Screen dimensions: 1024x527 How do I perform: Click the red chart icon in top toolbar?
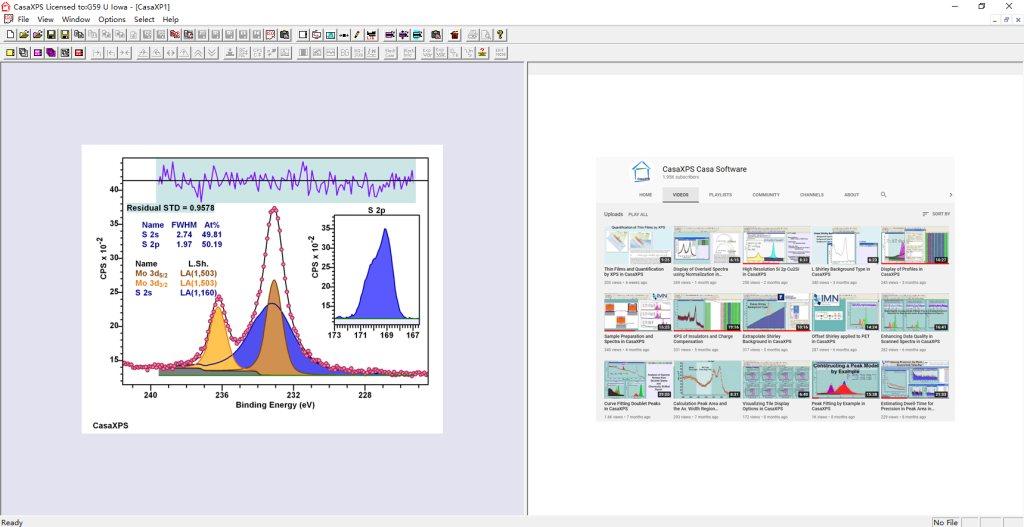click(x=270, y=35)
